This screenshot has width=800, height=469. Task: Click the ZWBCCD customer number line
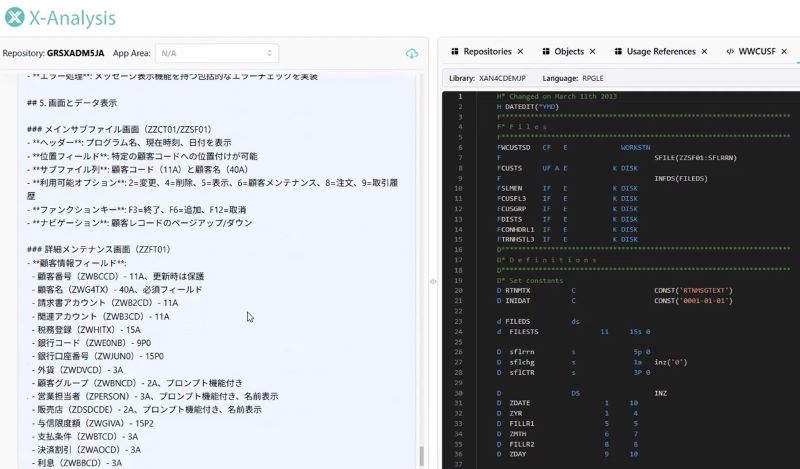click(x=118, y=276)
